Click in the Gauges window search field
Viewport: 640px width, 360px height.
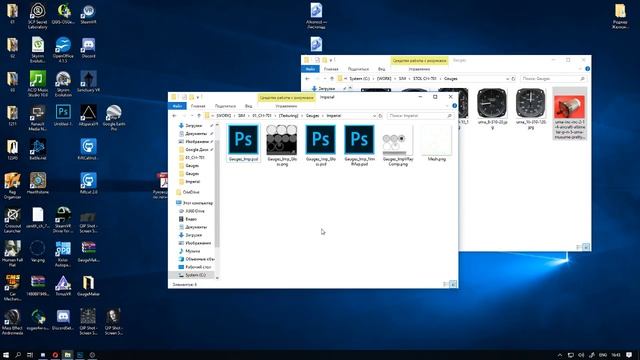553,79
